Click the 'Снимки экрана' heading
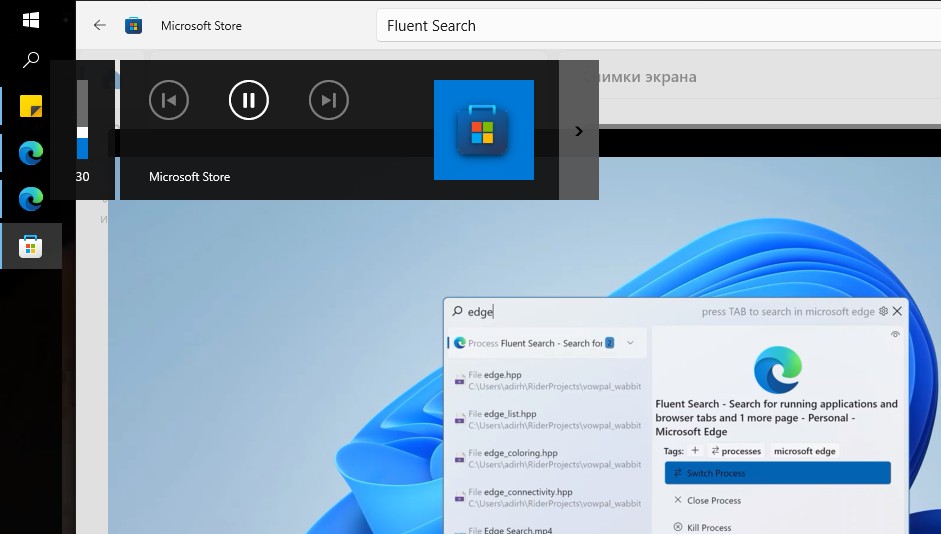 click(x=640, y=77)
